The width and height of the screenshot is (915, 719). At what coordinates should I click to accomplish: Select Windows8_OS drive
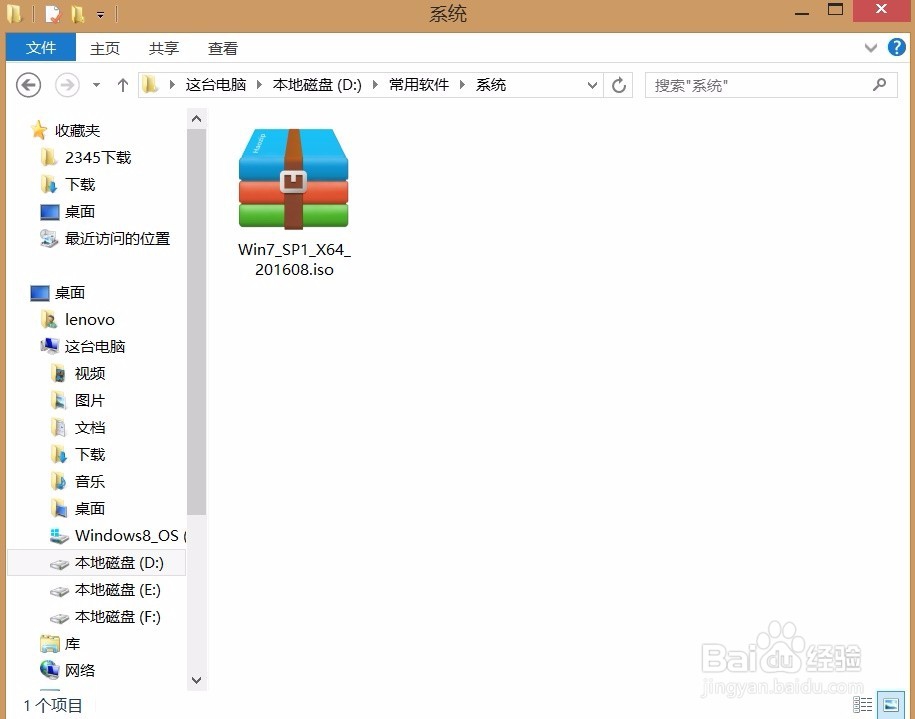point(127,536)
